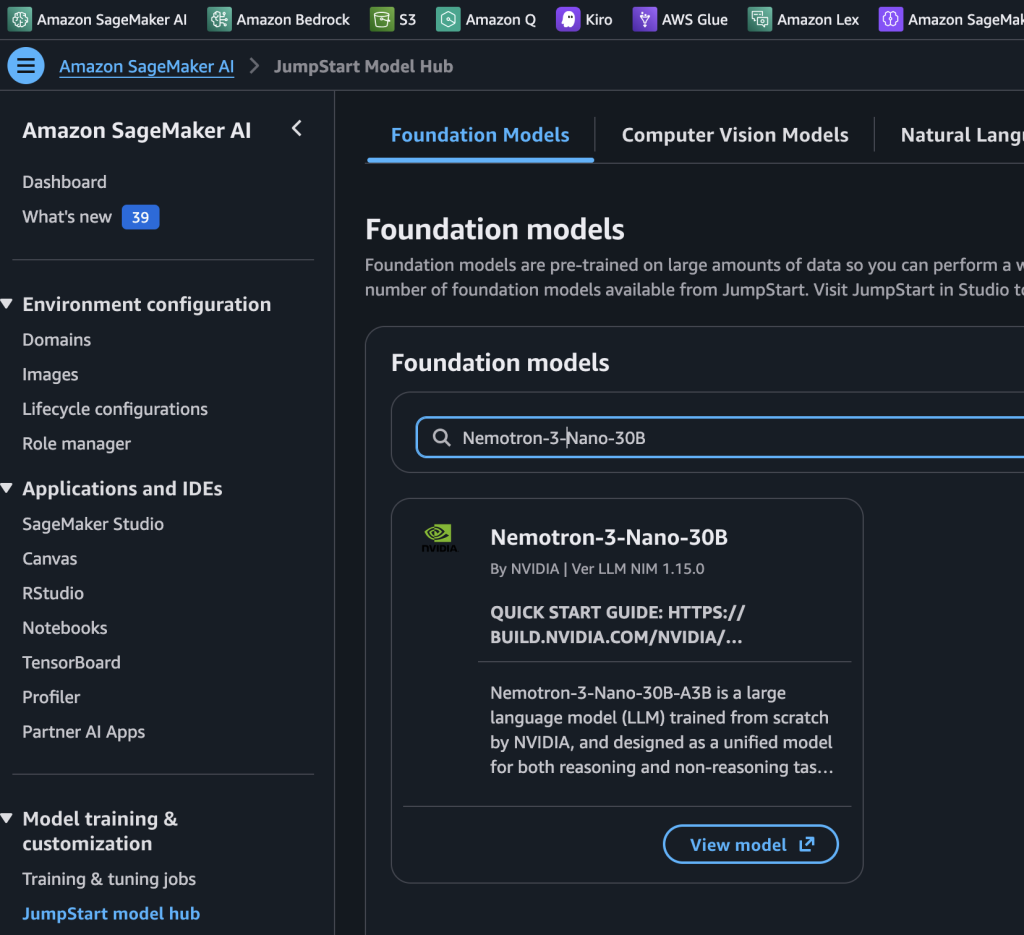Click the NVIDIA logo on the model card
The image size is (1024, 935).
(x=439, y=536)
